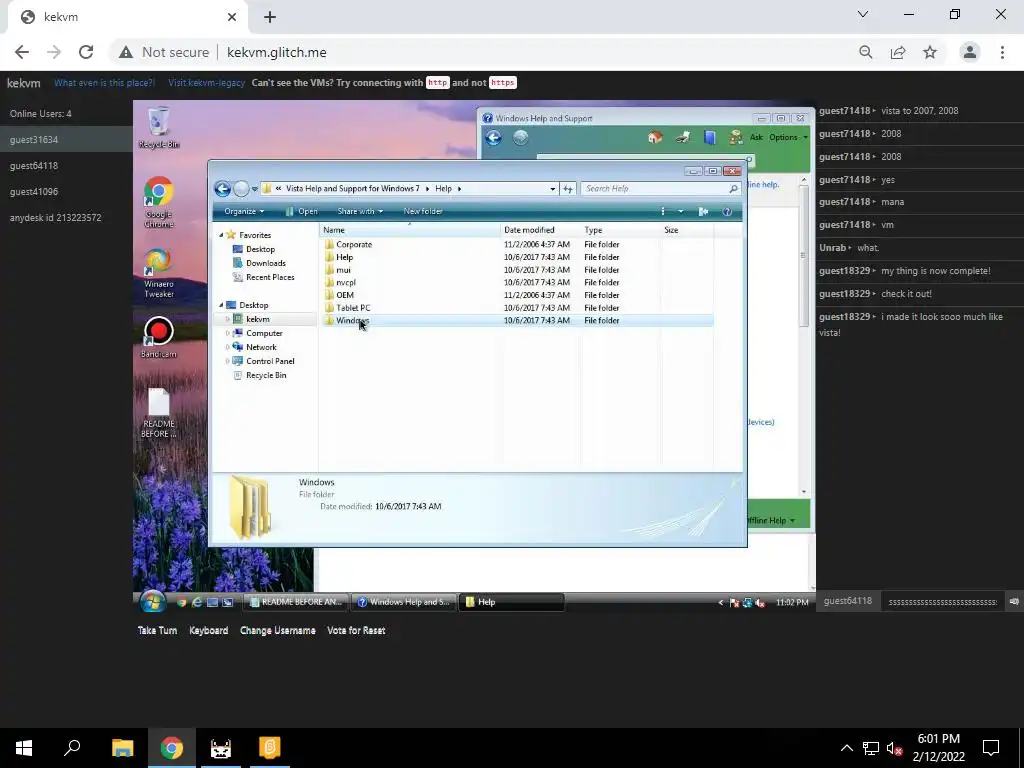1024x768 pixels.
Task: Open Organize dropdown menu
Action: [x=244, y=212]
